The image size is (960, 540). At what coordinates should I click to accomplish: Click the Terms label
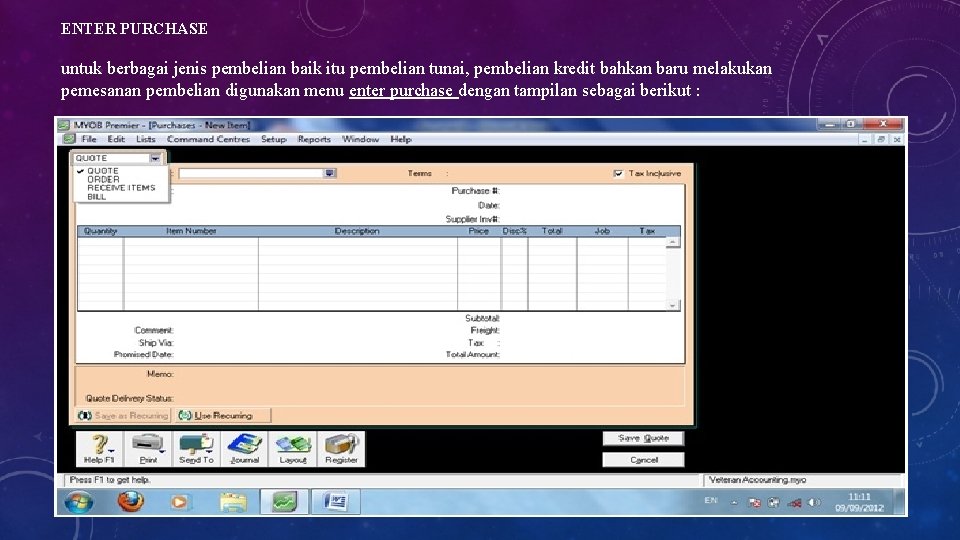(x=420, y=174)
